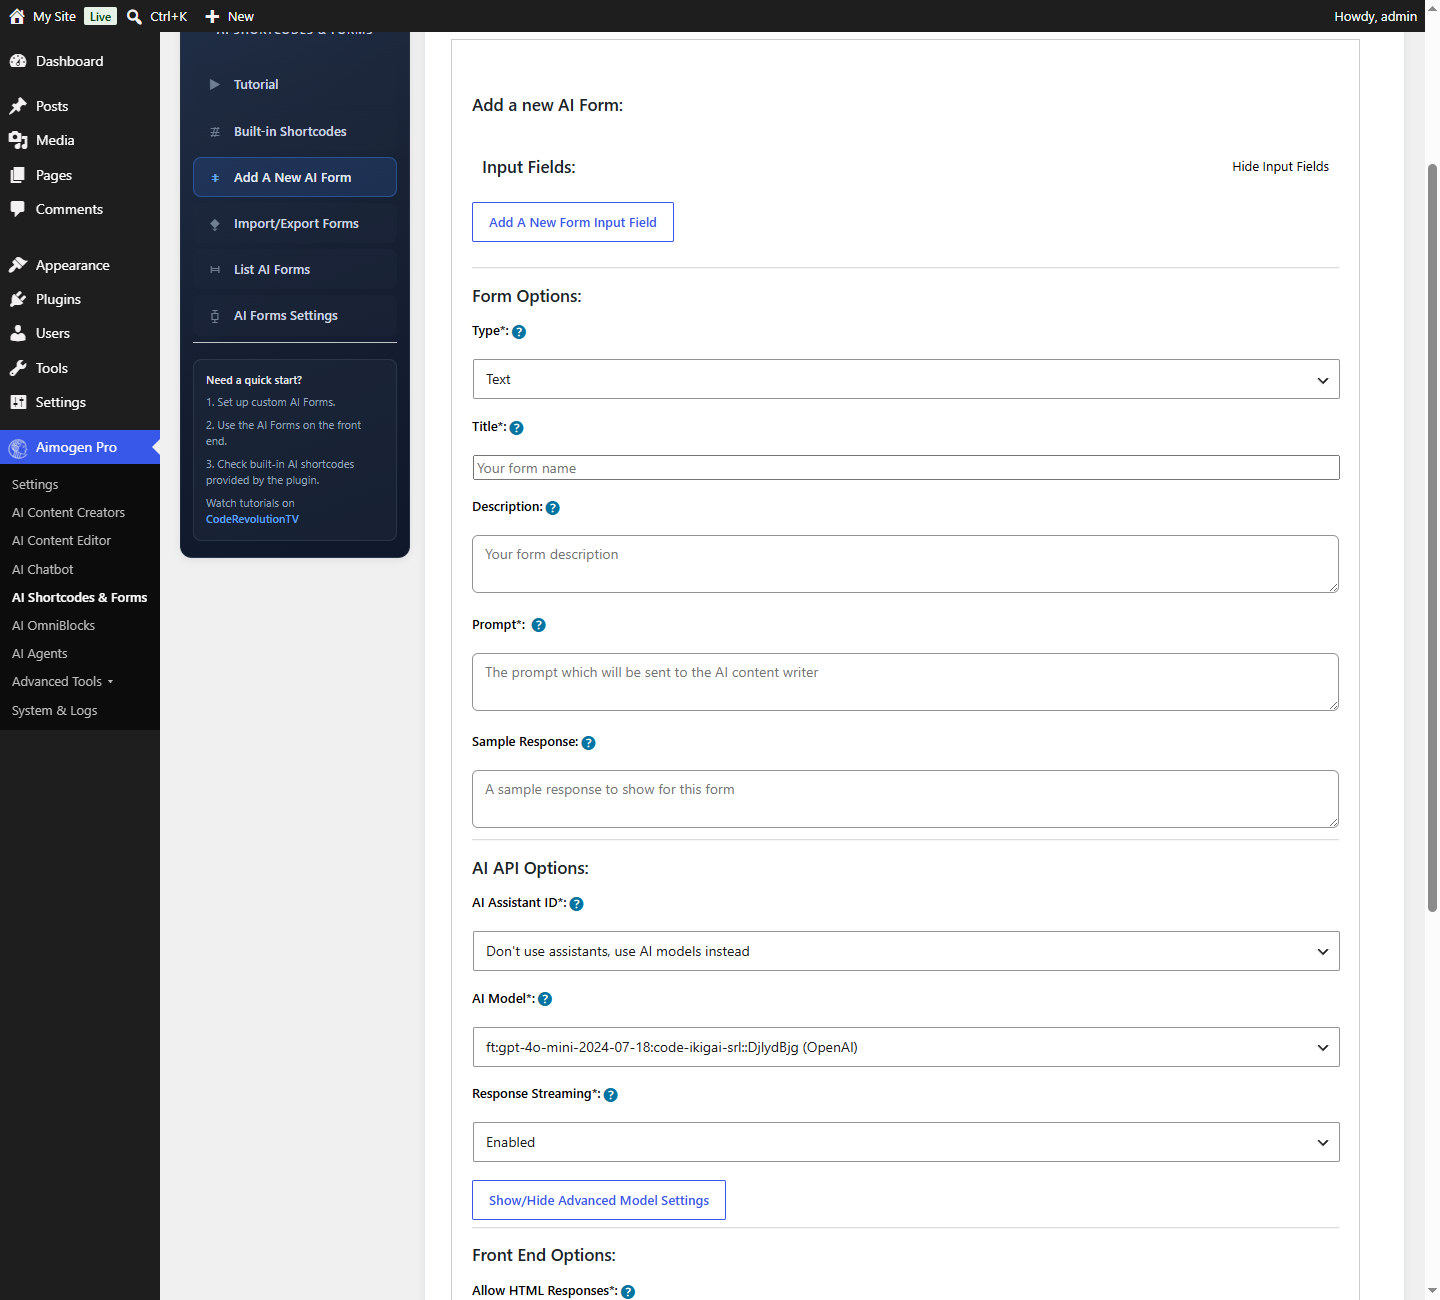
Task: Open help tooltip next to Sample Response
Action: click(x=588, y=743)
